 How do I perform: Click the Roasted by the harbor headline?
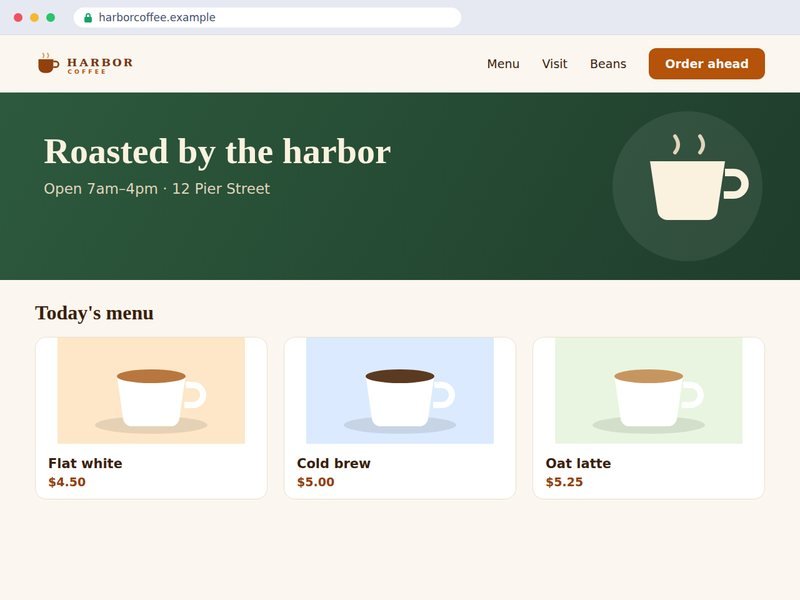pos(217,152)
